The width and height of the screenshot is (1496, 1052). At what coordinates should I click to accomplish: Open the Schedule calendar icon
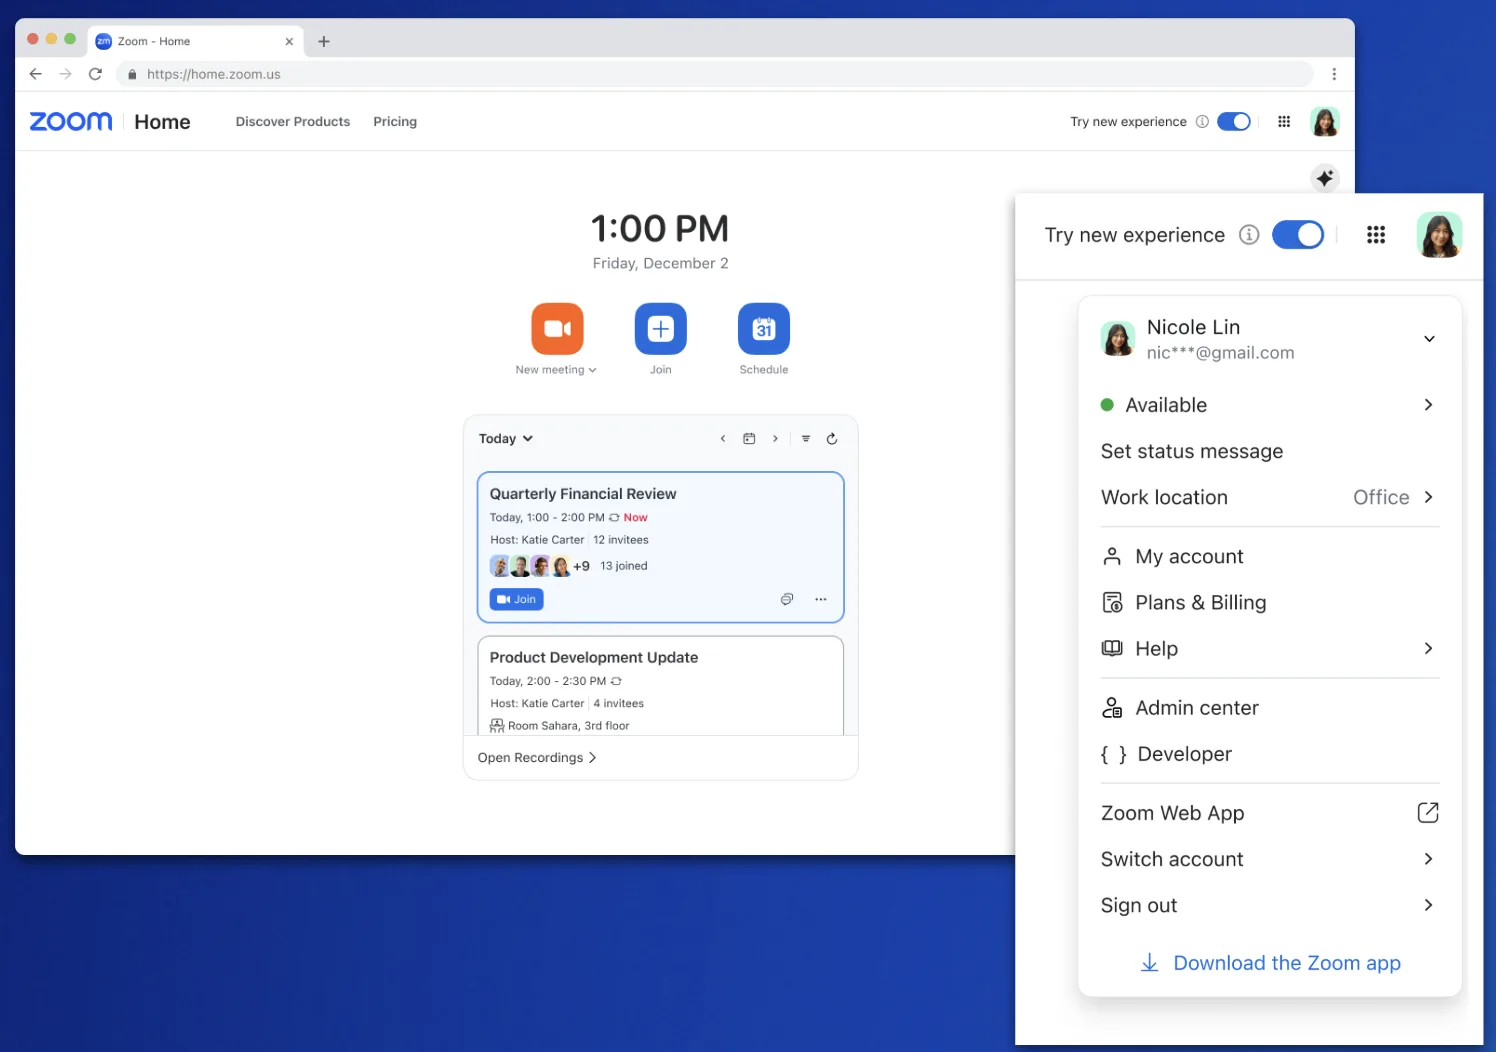click(764, 329)
